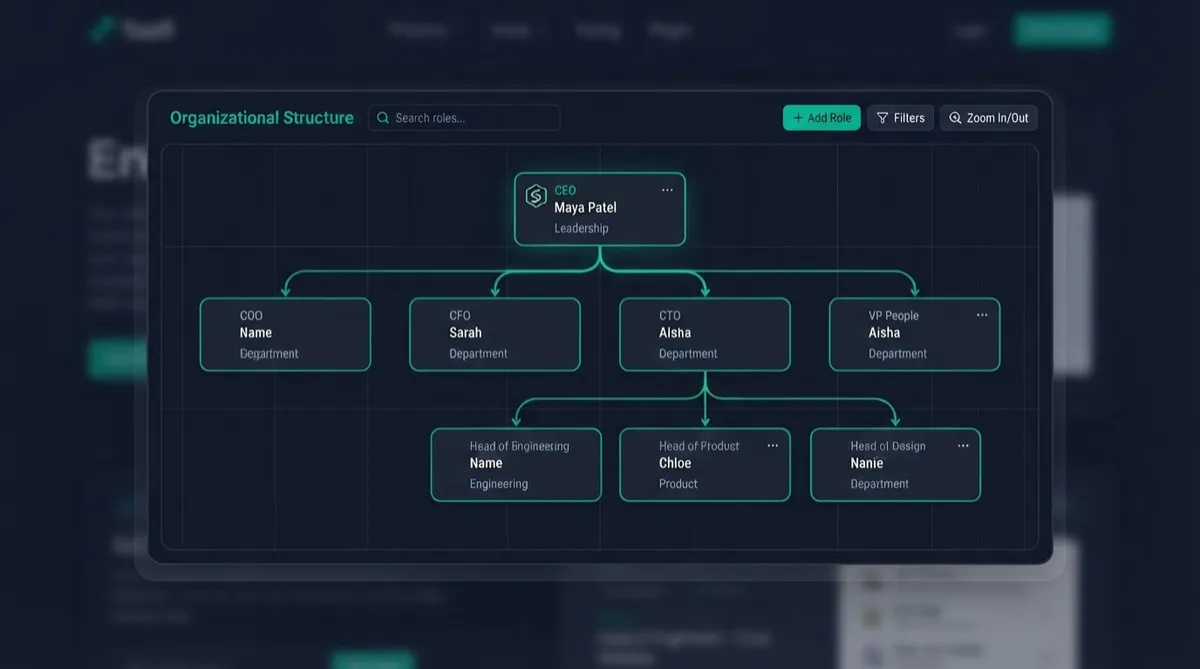1200x669 pixels.
Task: Select the Head of Engineering card
Action: [x=516, y=465]
